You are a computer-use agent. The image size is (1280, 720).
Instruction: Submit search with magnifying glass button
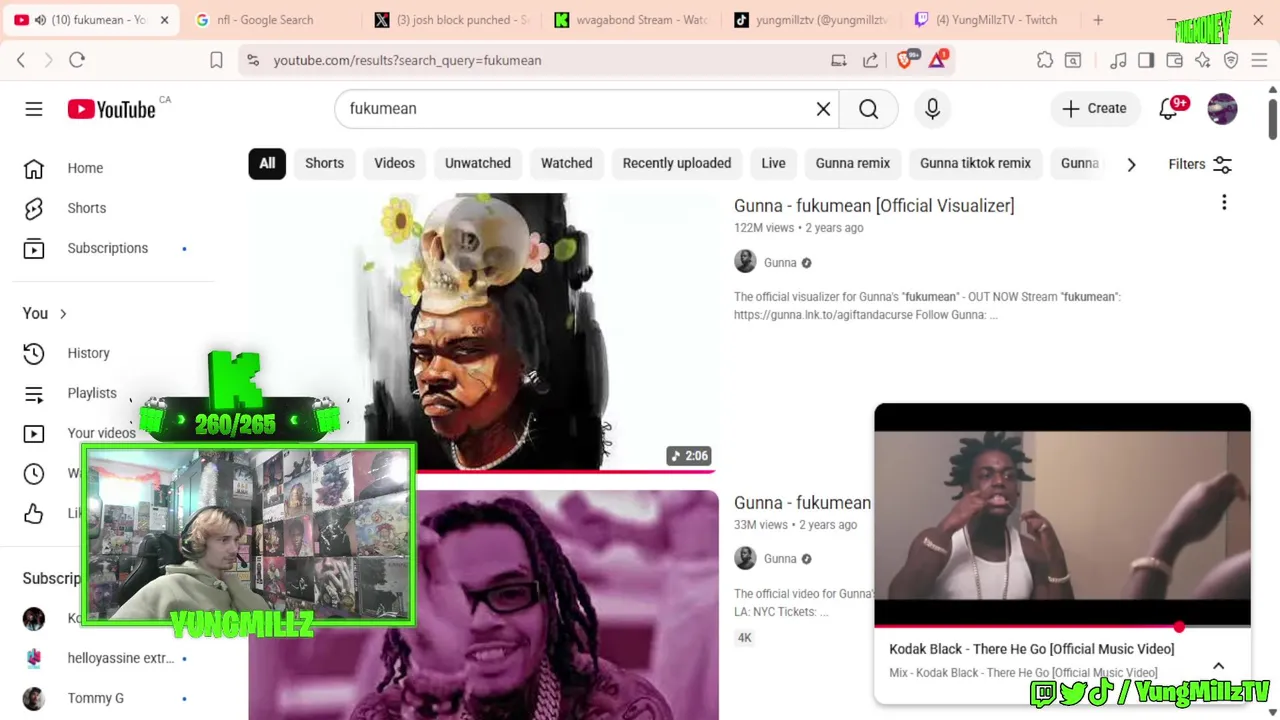tap(868, 109)
